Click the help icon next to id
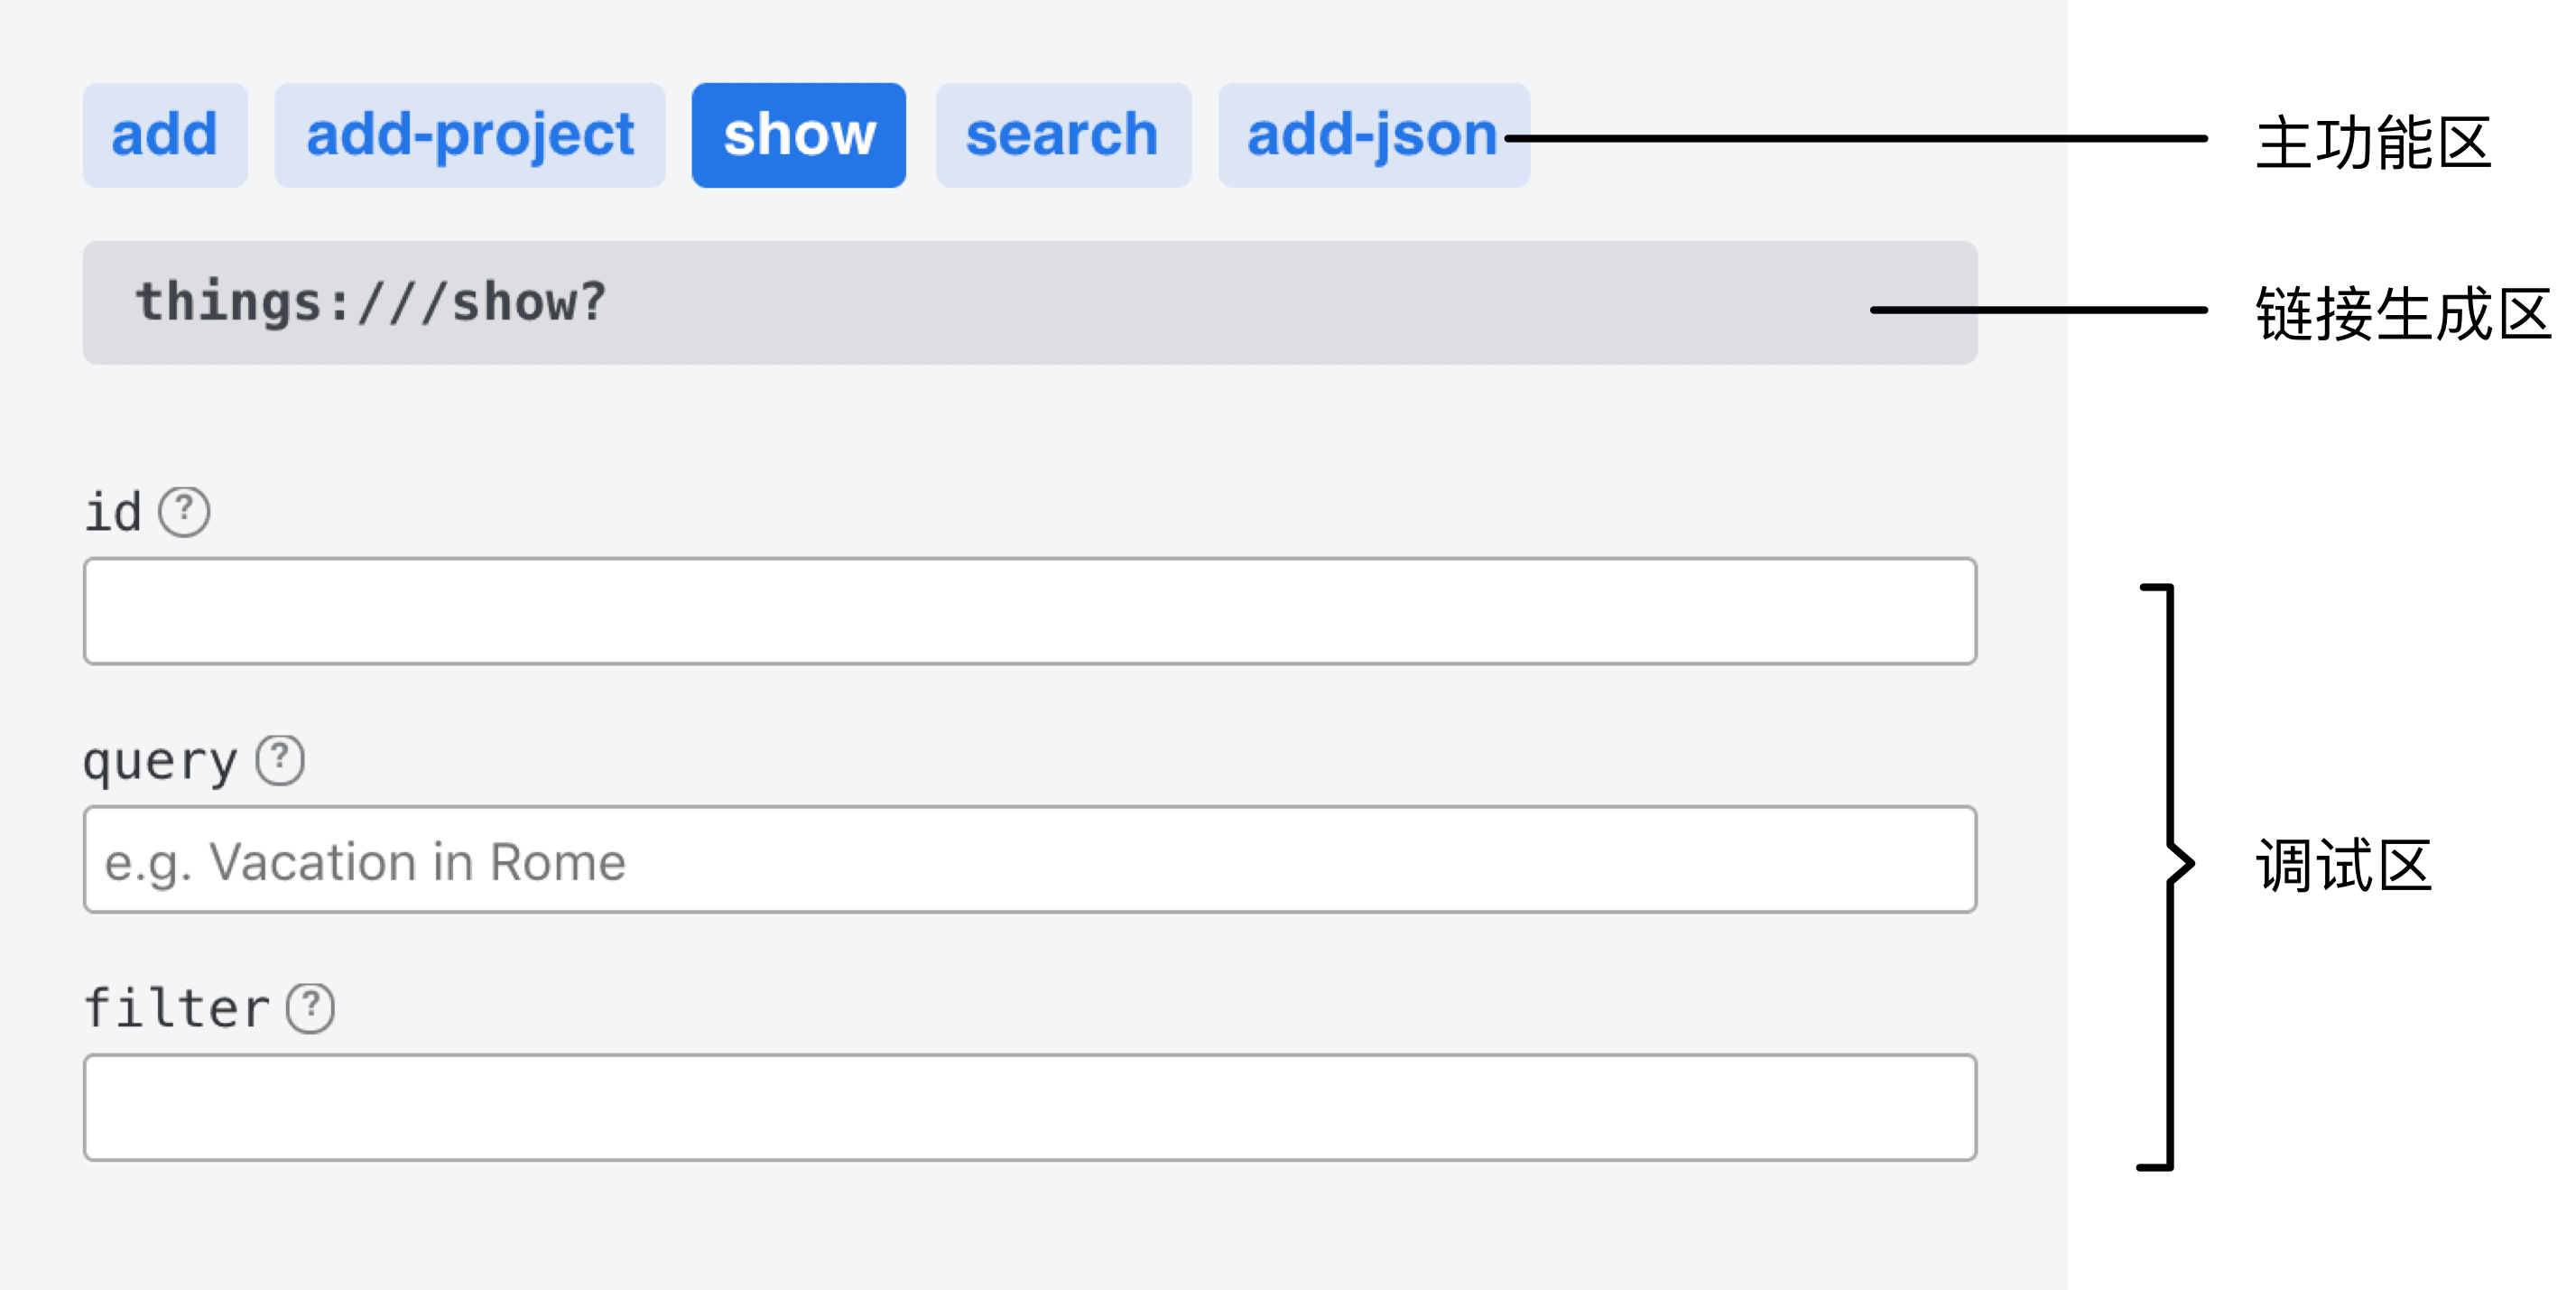The image size is (2576, 1290). click(x=184, y=512)
